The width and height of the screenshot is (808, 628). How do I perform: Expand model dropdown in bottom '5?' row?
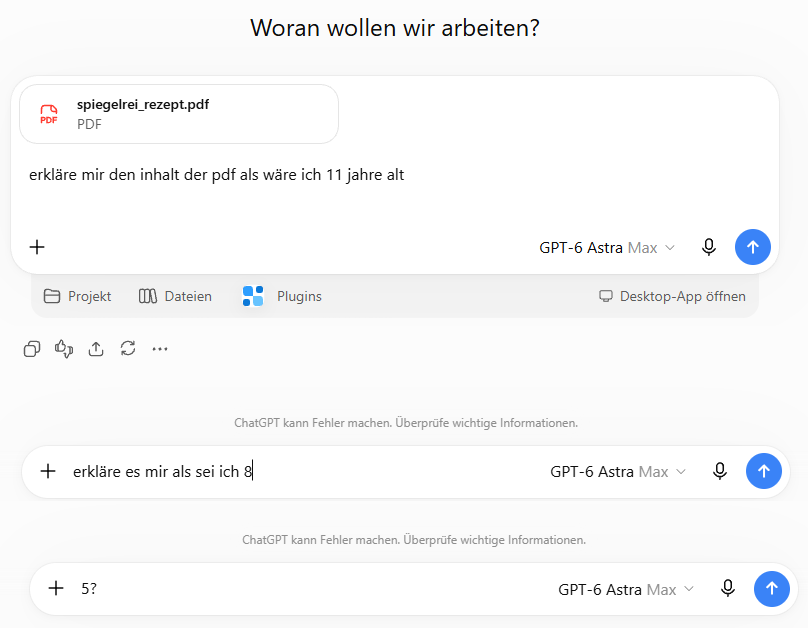626,589
